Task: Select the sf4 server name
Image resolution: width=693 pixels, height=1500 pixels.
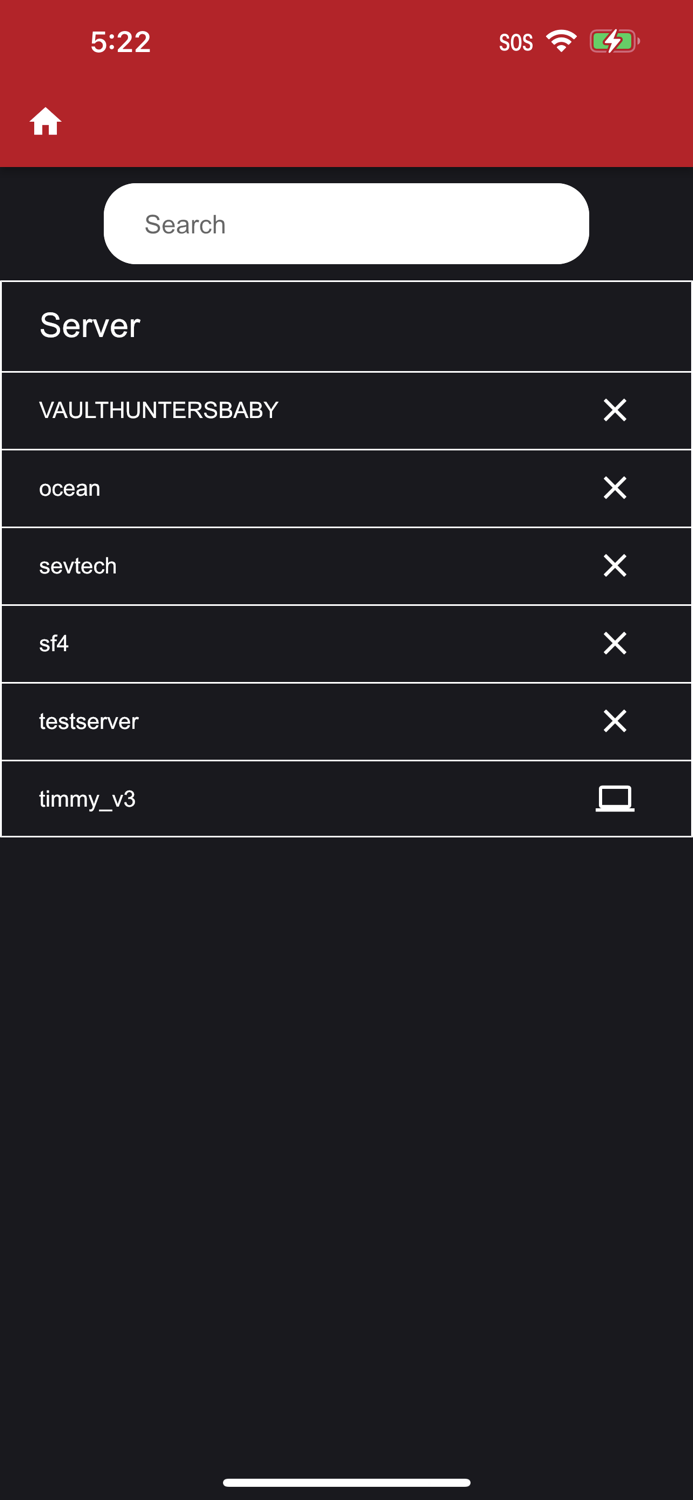Action: [54, 643]
